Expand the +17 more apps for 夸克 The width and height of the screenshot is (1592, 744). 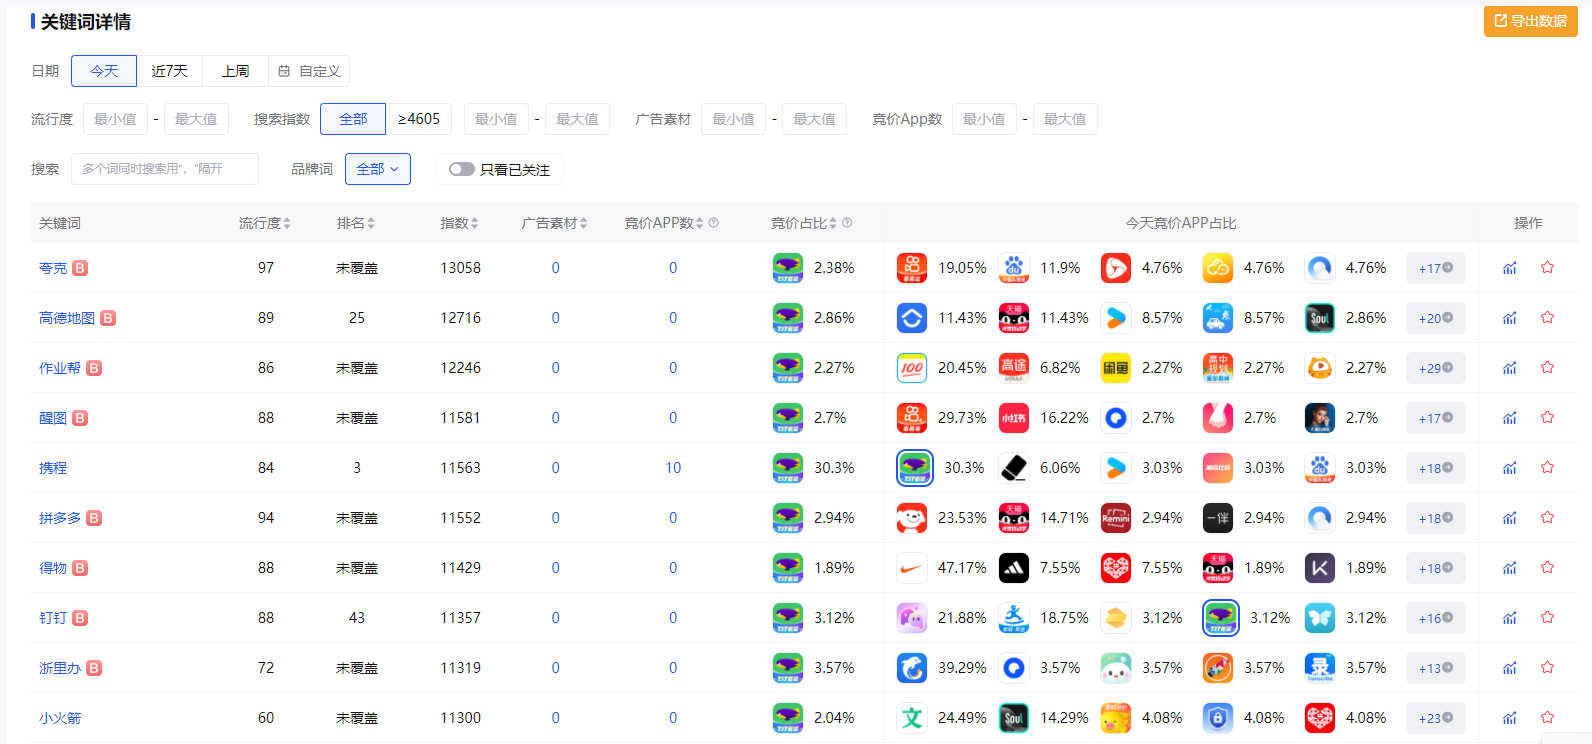[x=1435, y=268]
